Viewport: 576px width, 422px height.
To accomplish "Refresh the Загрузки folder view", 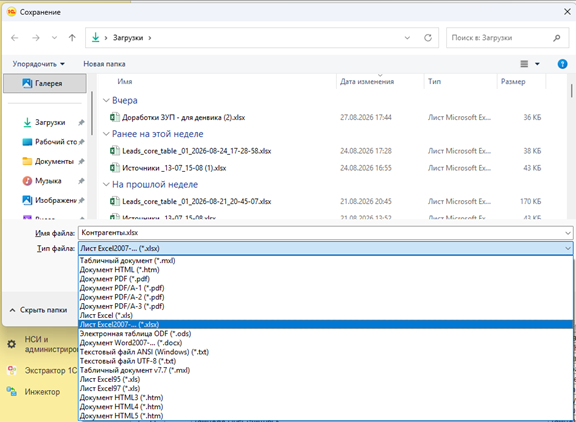I will (428, 38).
